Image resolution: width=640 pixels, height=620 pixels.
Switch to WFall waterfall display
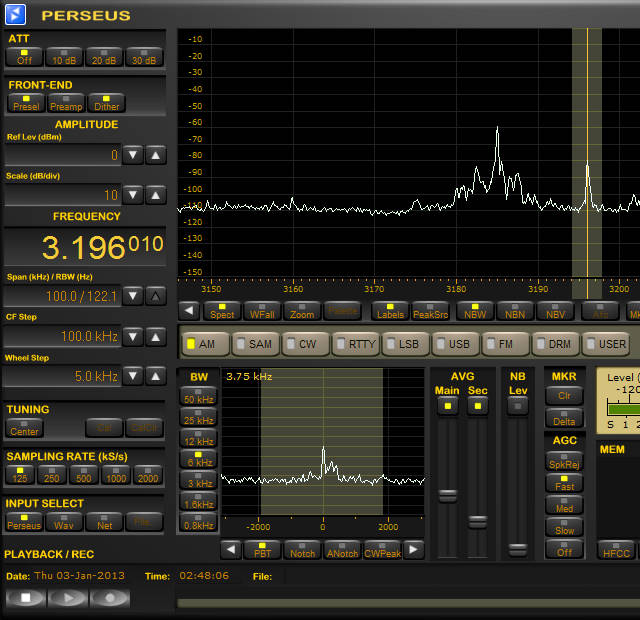(x=262, y=311)
